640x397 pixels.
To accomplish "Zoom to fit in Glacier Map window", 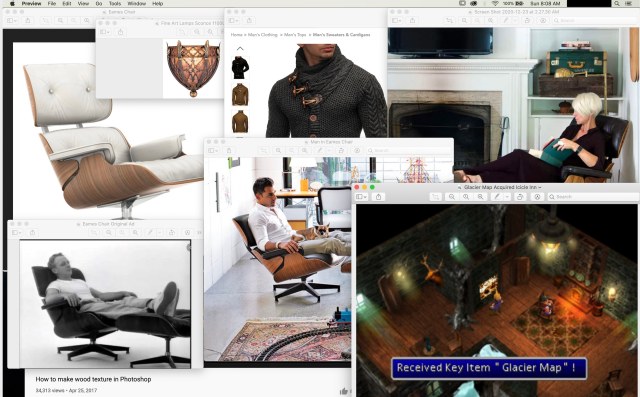I will pyautogui.click(x=466, y=197).
